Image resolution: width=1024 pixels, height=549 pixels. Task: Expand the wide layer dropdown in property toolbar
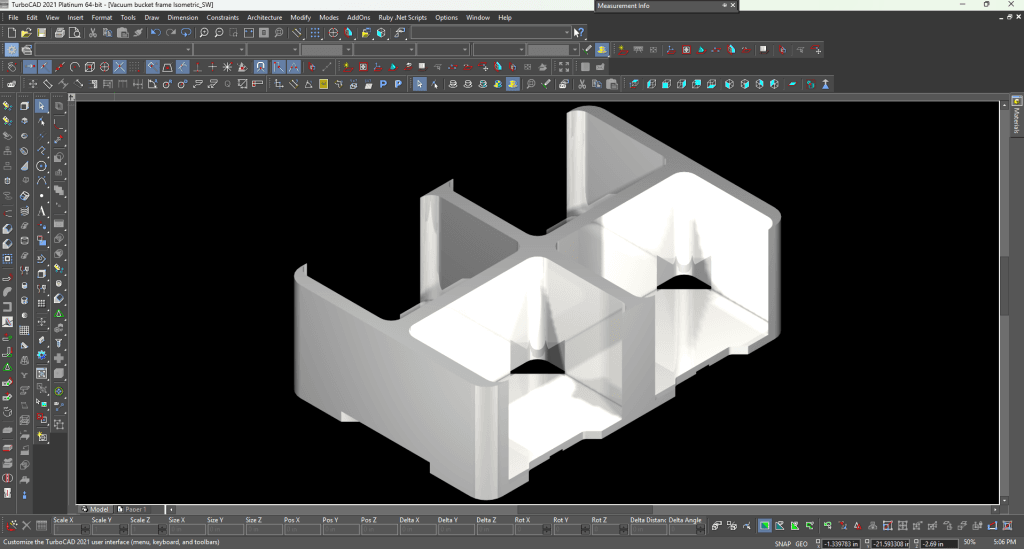pos(113,50)
